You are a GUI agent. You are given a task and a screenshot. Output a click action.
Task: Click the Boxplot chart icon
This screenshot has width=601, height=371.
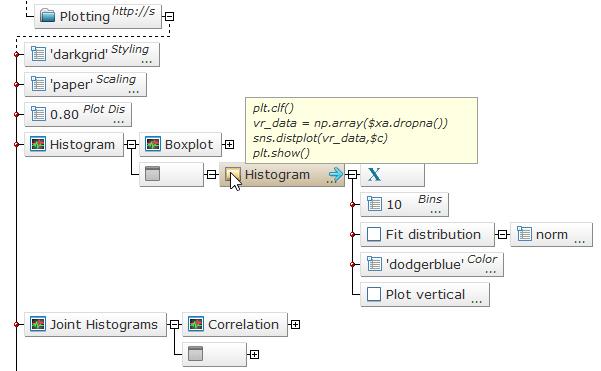153,144
